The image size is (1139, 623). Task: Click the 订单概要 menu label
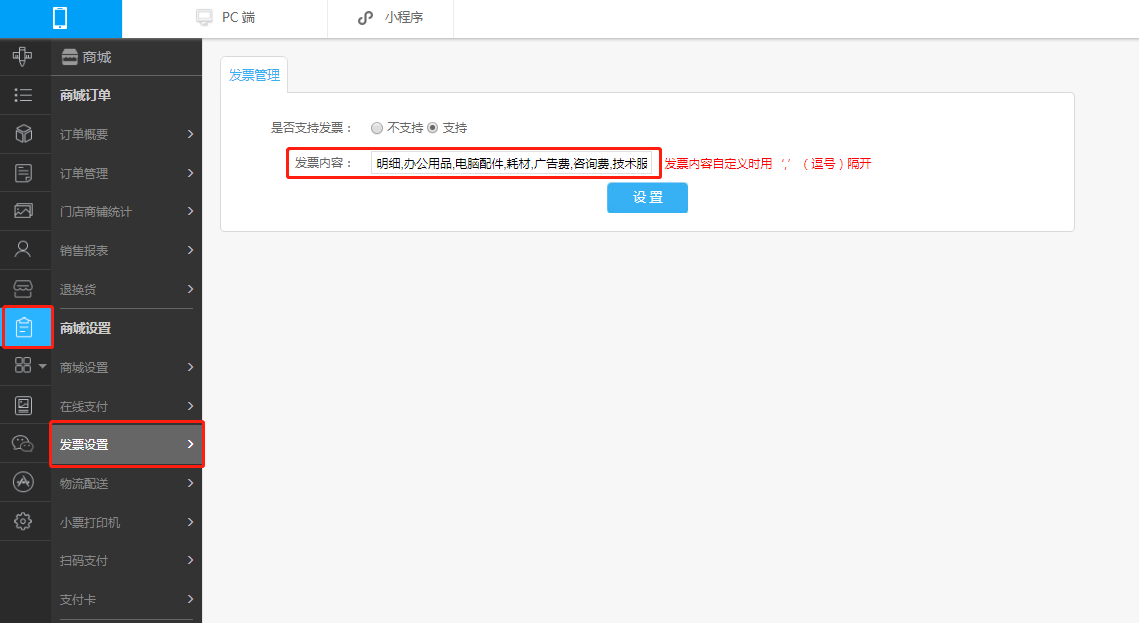pyautogui.click(x=84, y=134)
